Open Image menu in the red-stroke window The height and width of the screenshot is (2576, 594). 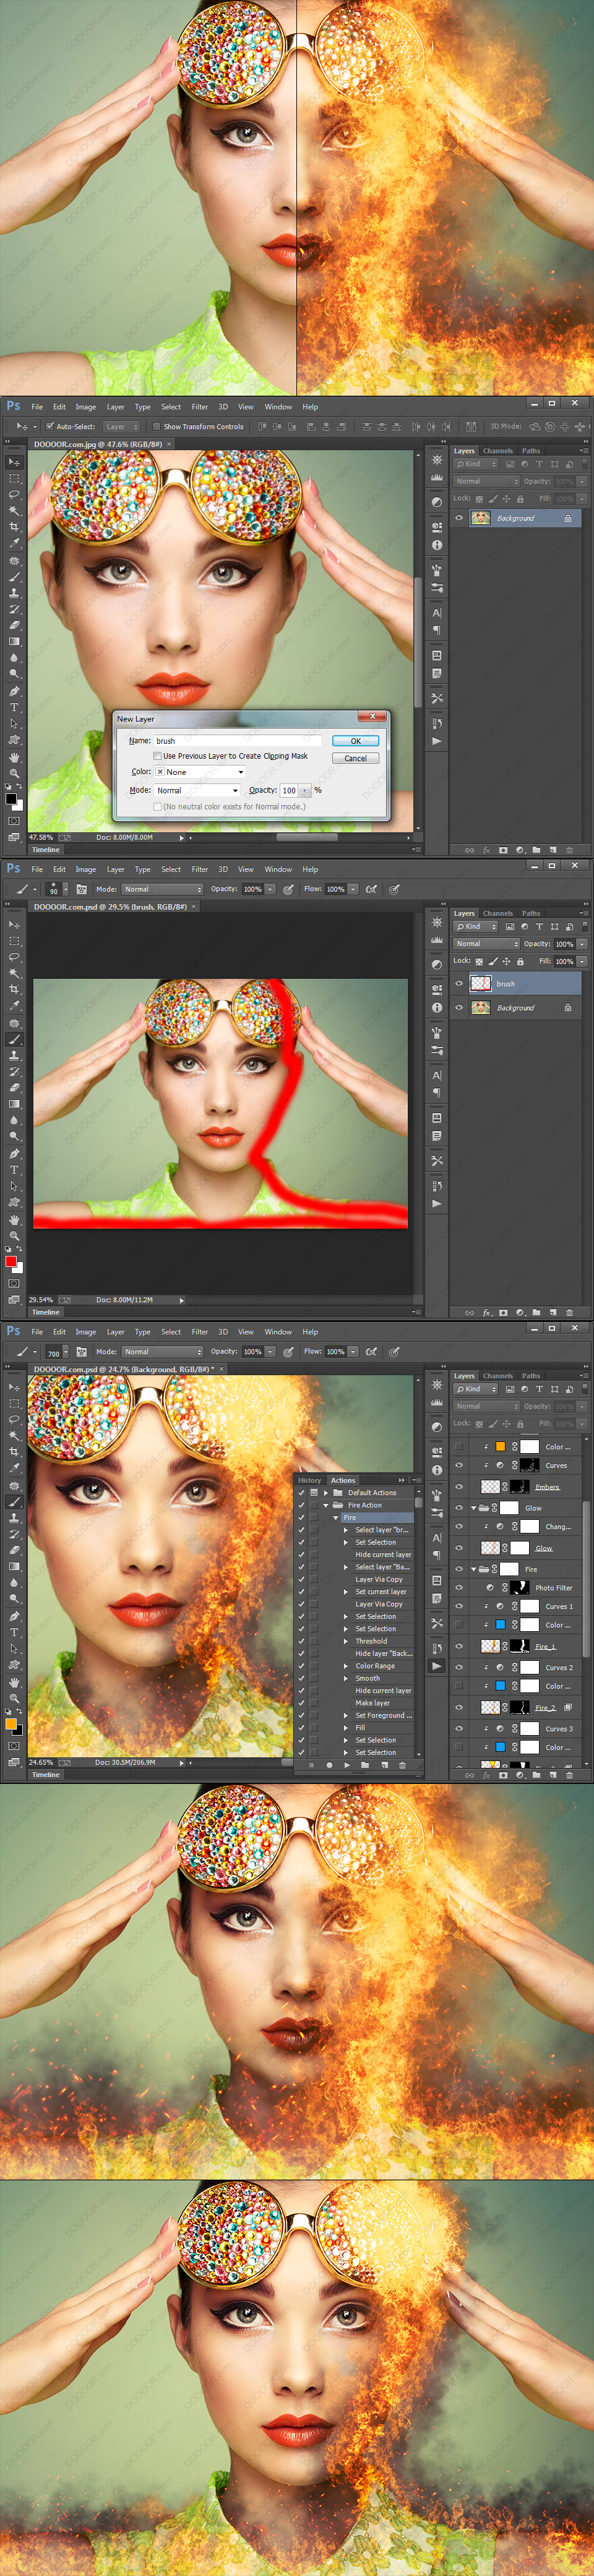[x=86, y=869]
